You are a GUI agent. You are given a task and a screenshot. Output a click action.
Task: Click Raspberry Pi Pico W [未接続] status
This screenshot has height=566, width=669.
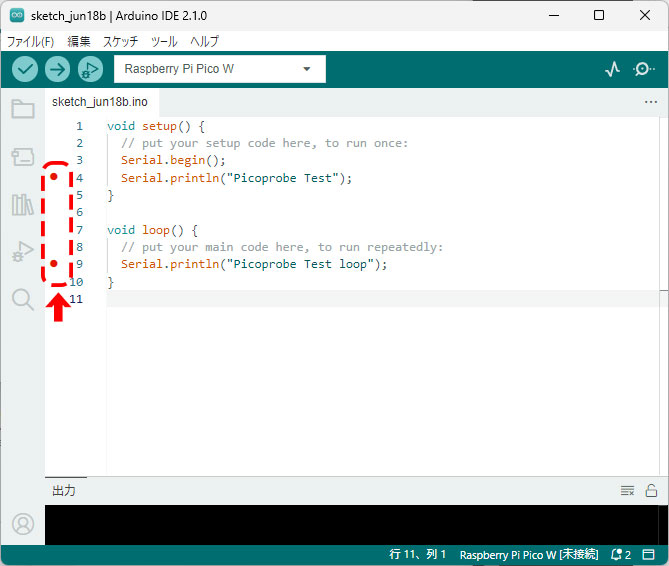pos(529,554)
